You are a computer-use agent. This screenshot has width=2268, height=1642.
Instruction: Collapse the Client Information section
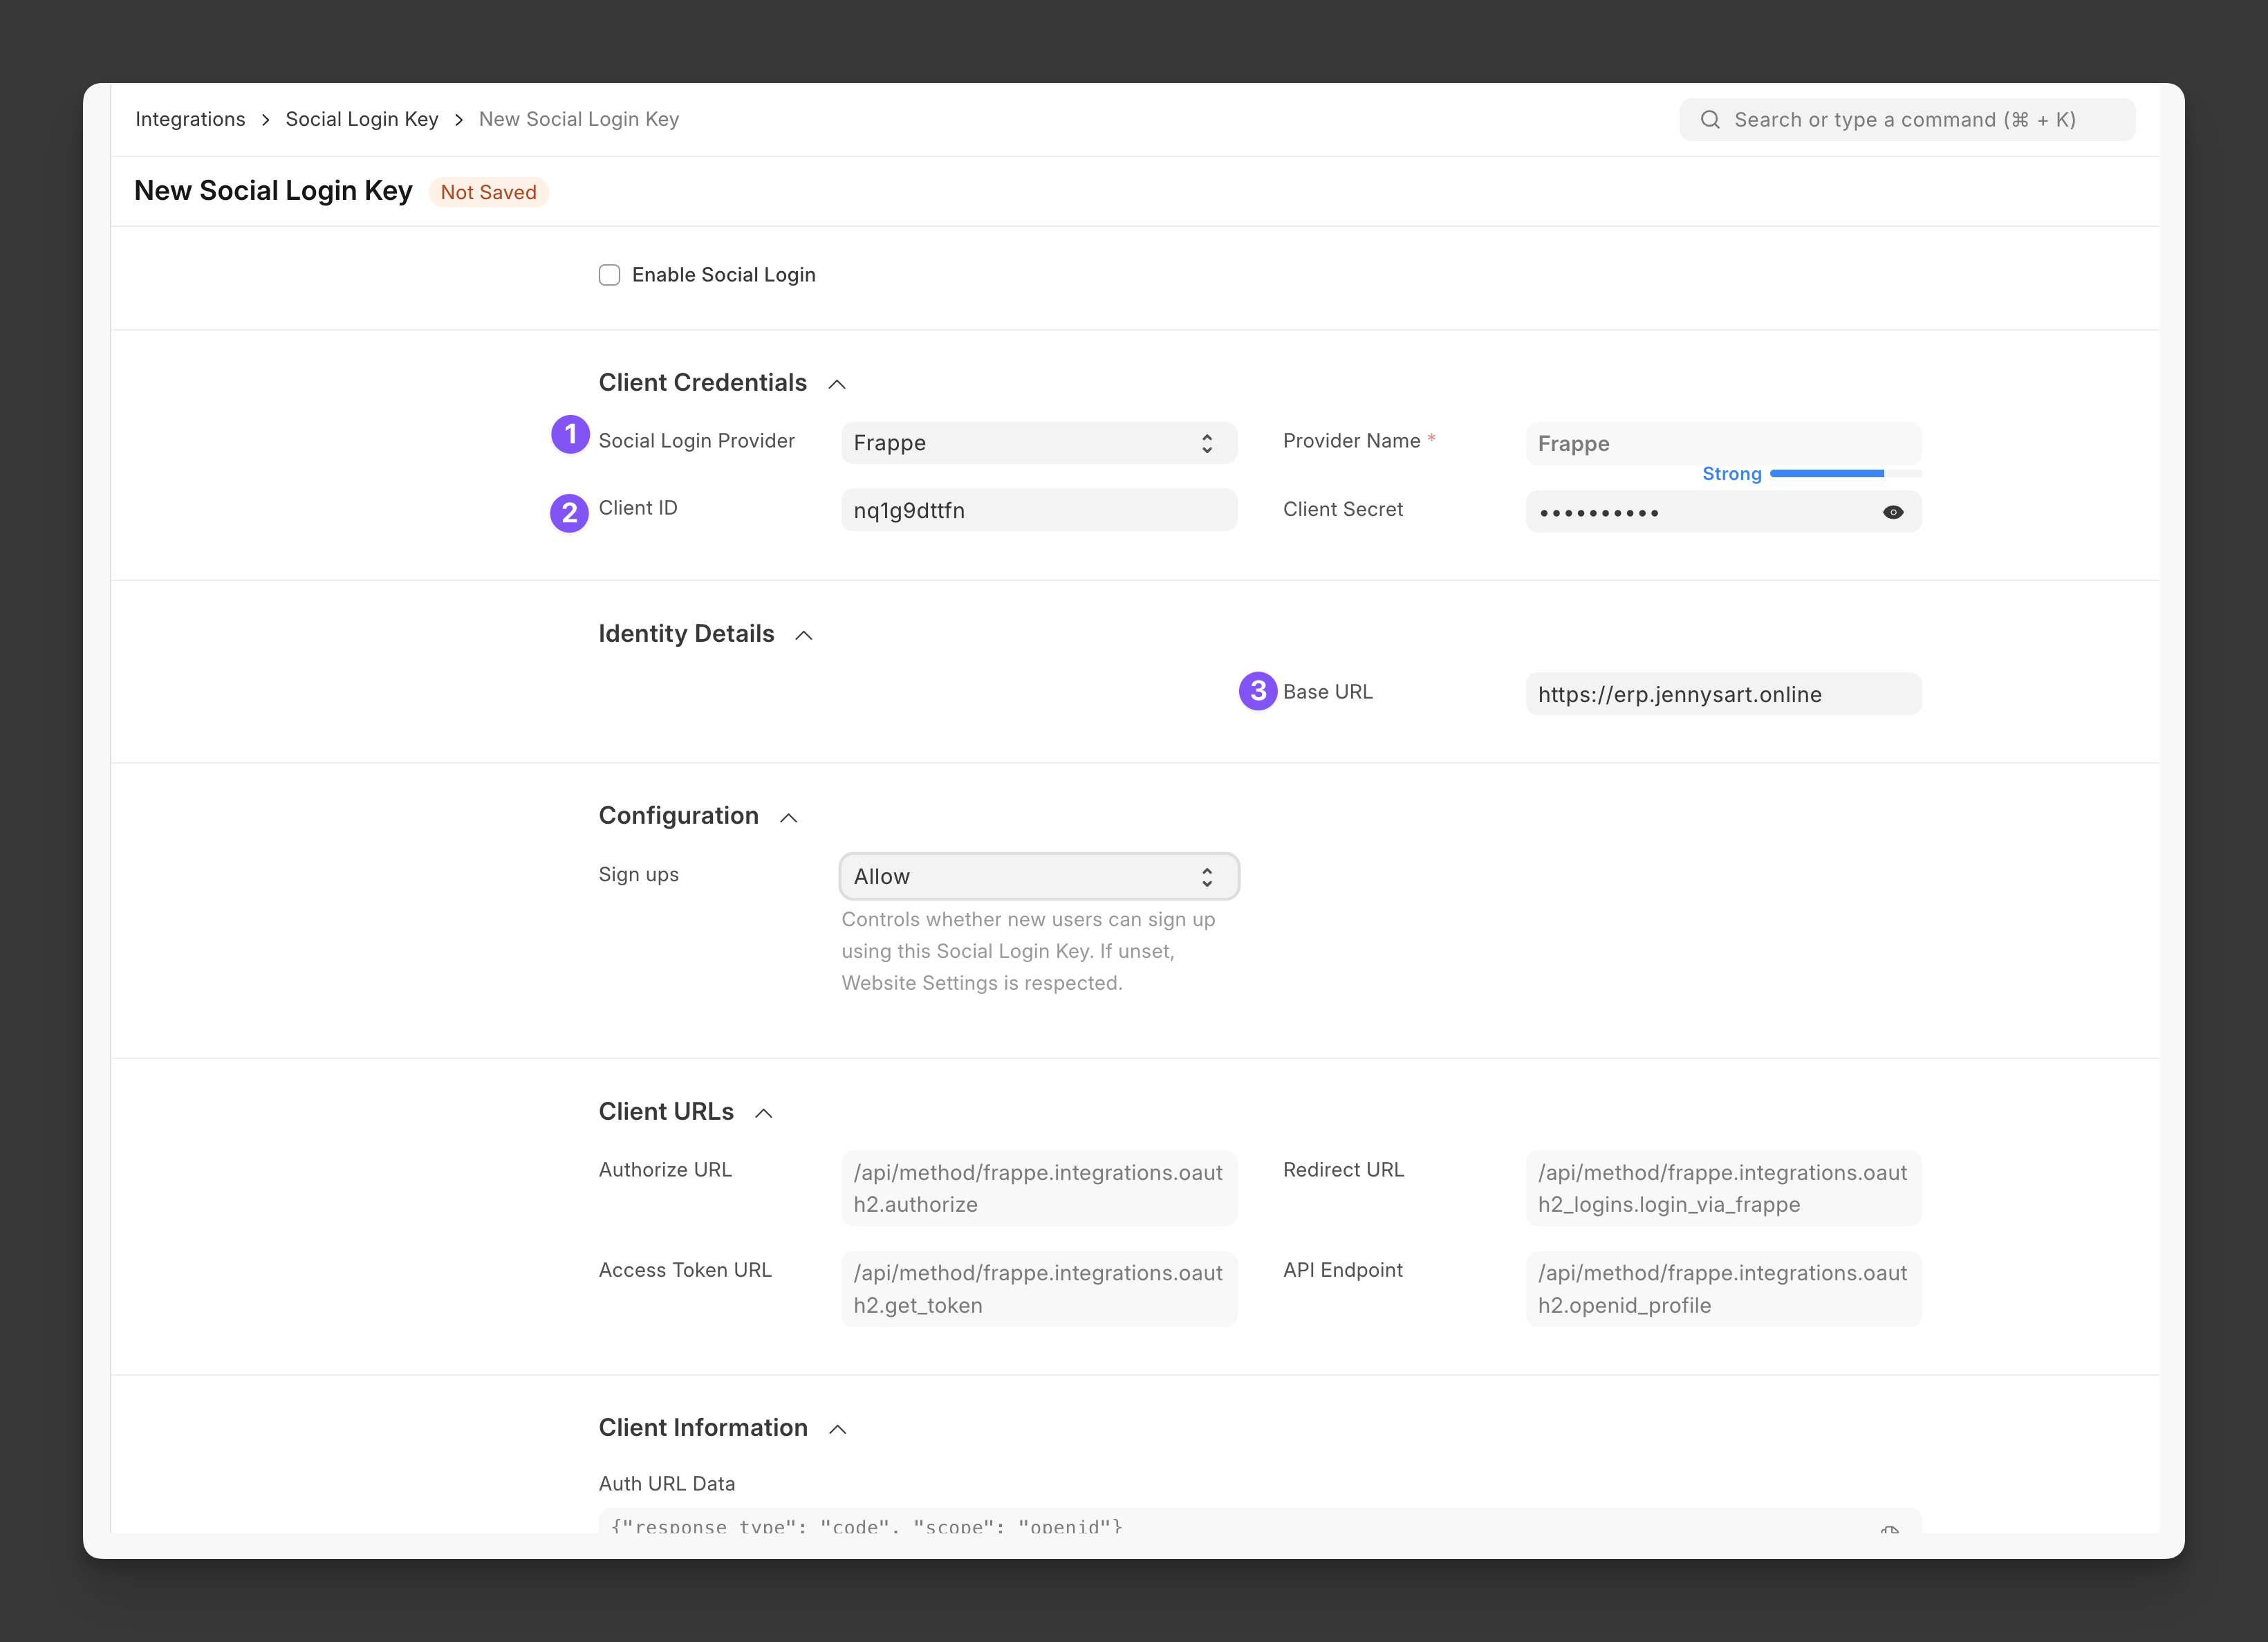coord(838,1429)
